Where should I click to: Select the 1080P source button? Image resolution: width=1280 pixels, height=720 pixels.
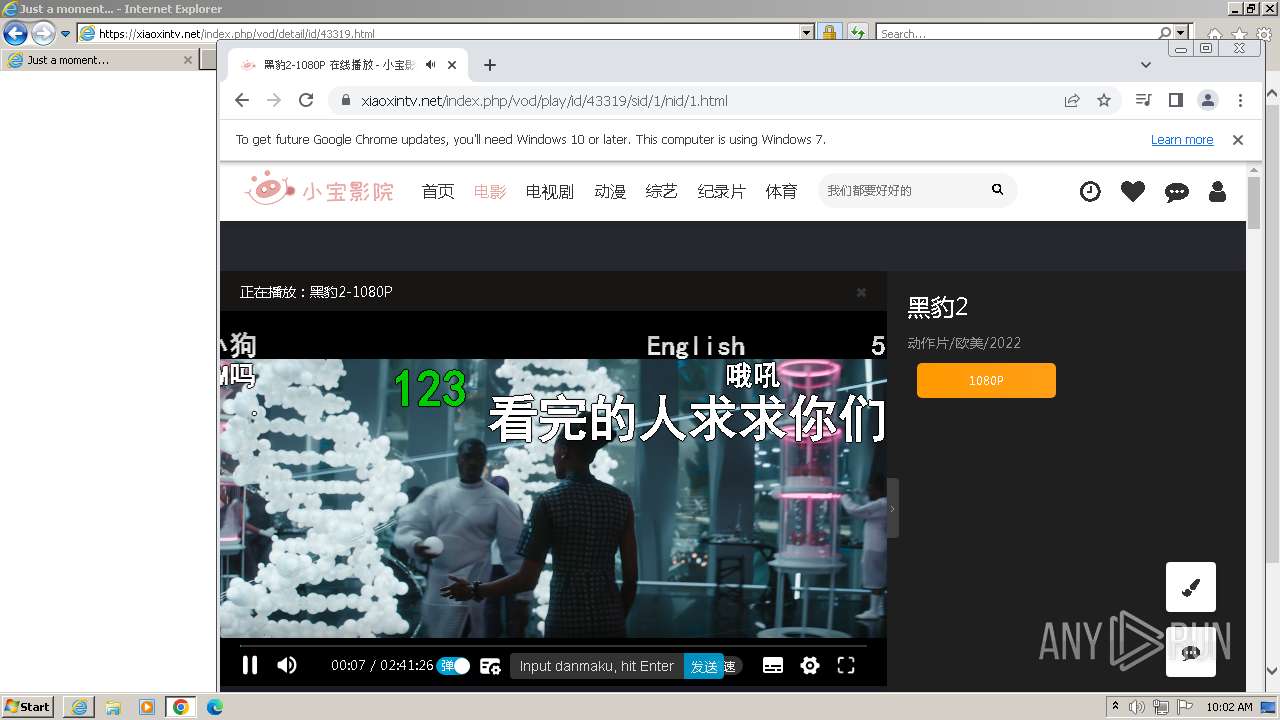986,380
